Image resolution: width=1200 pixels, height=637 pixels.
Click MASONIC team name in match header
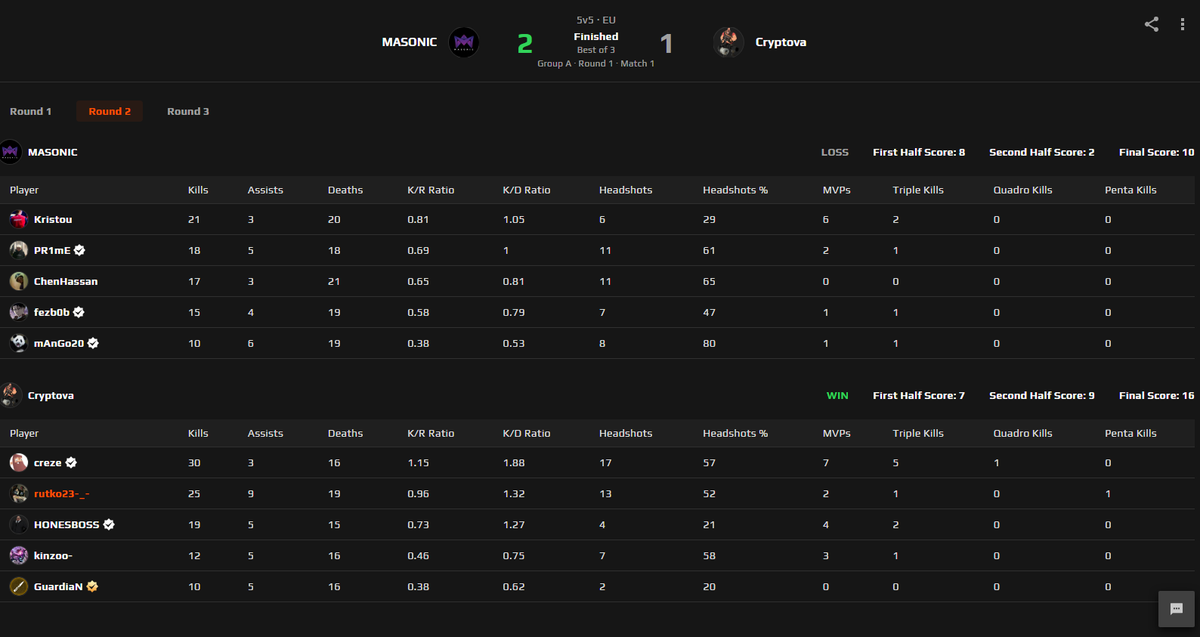(409, 42)
